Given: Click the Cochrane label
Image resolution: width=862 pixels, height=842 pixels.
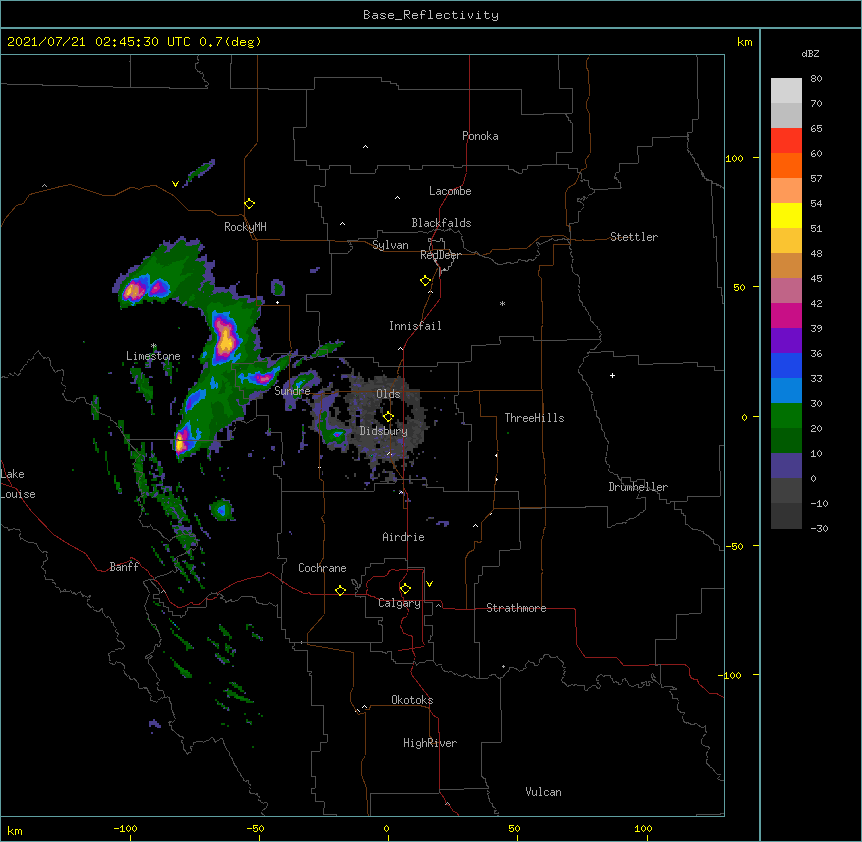Looking at the screenshot, I should click(x=322, y=568).
